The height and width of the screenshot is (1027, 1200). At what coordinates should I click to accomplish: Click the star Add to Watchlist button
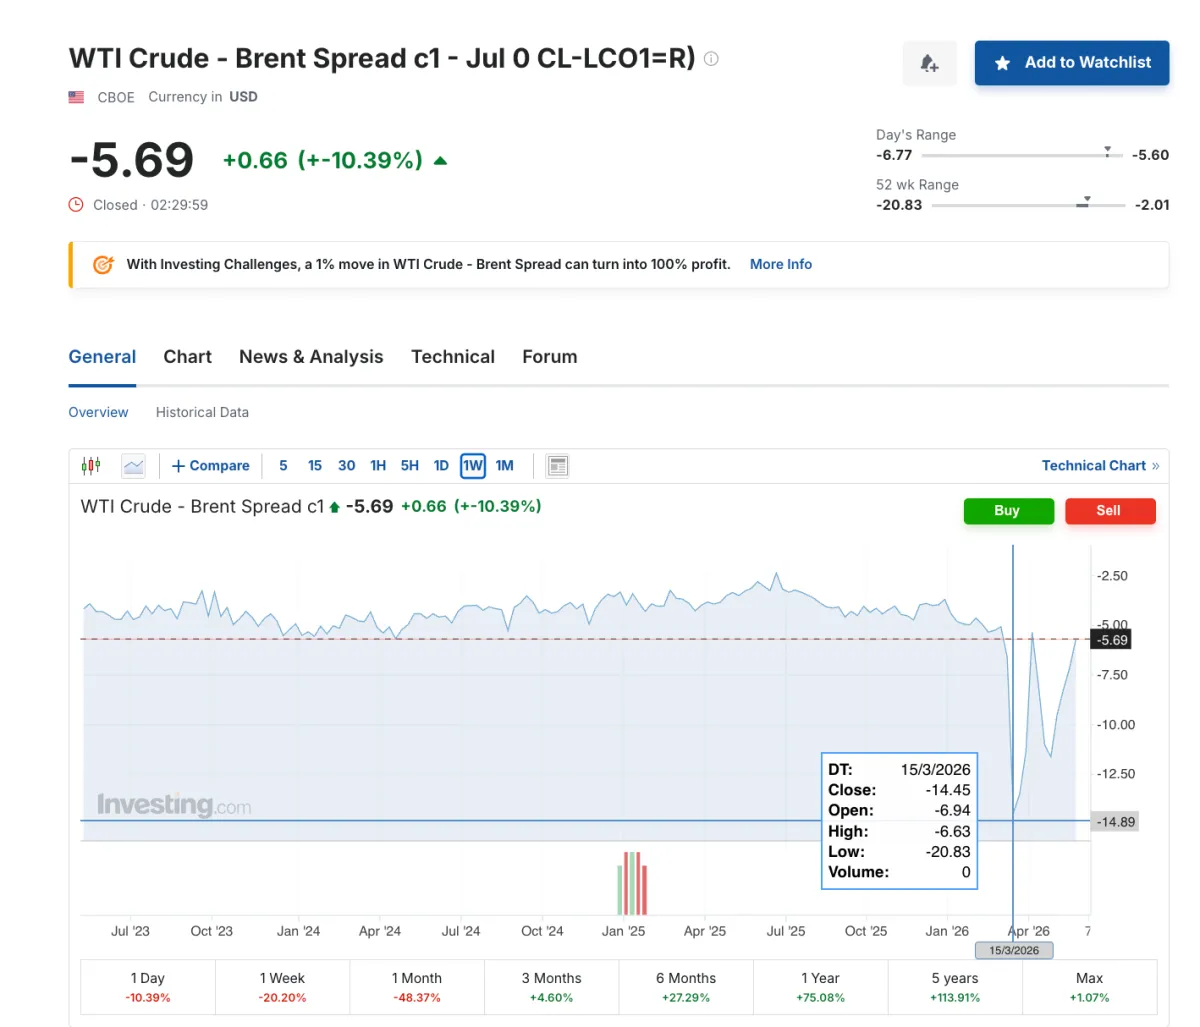point(1072,63)
